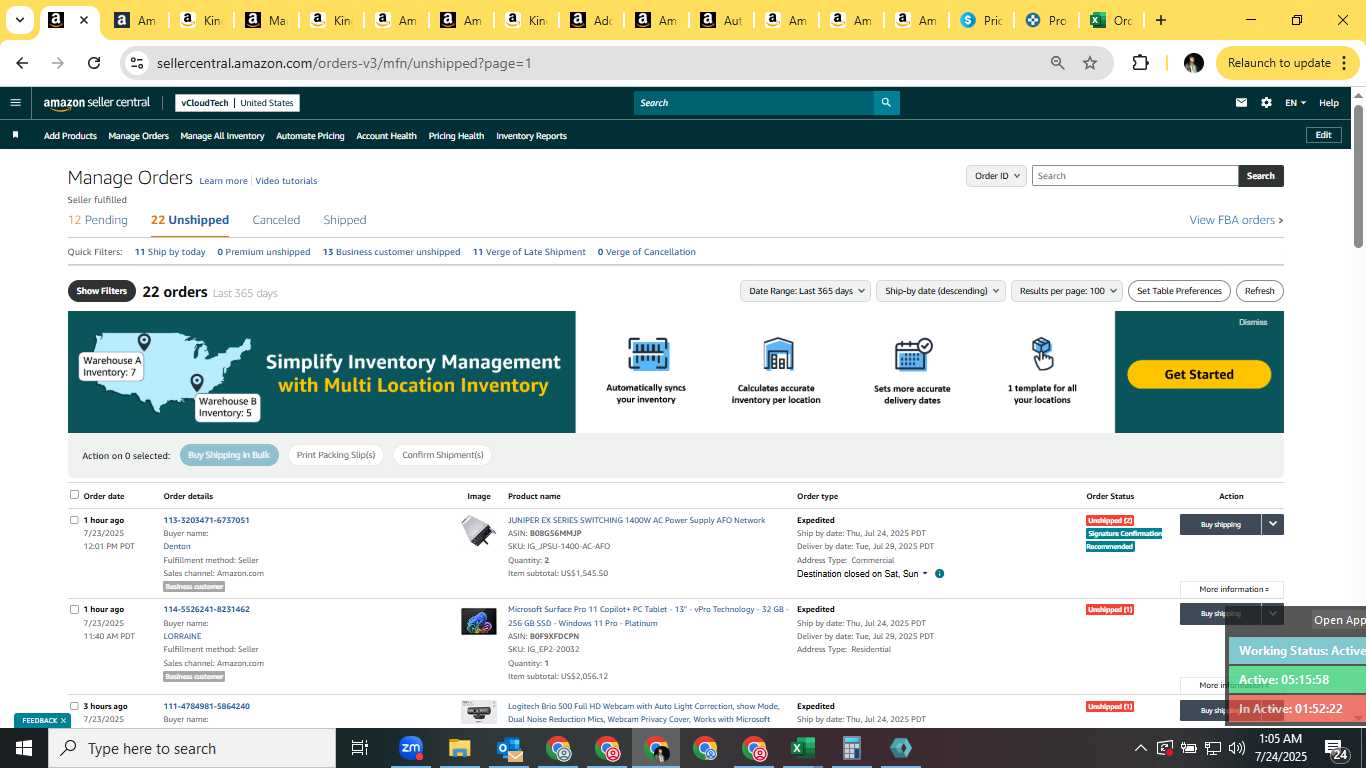Screen dimensions: 1366x768
Task: Open Zoom from the taskbar
Action: [410, 748]
